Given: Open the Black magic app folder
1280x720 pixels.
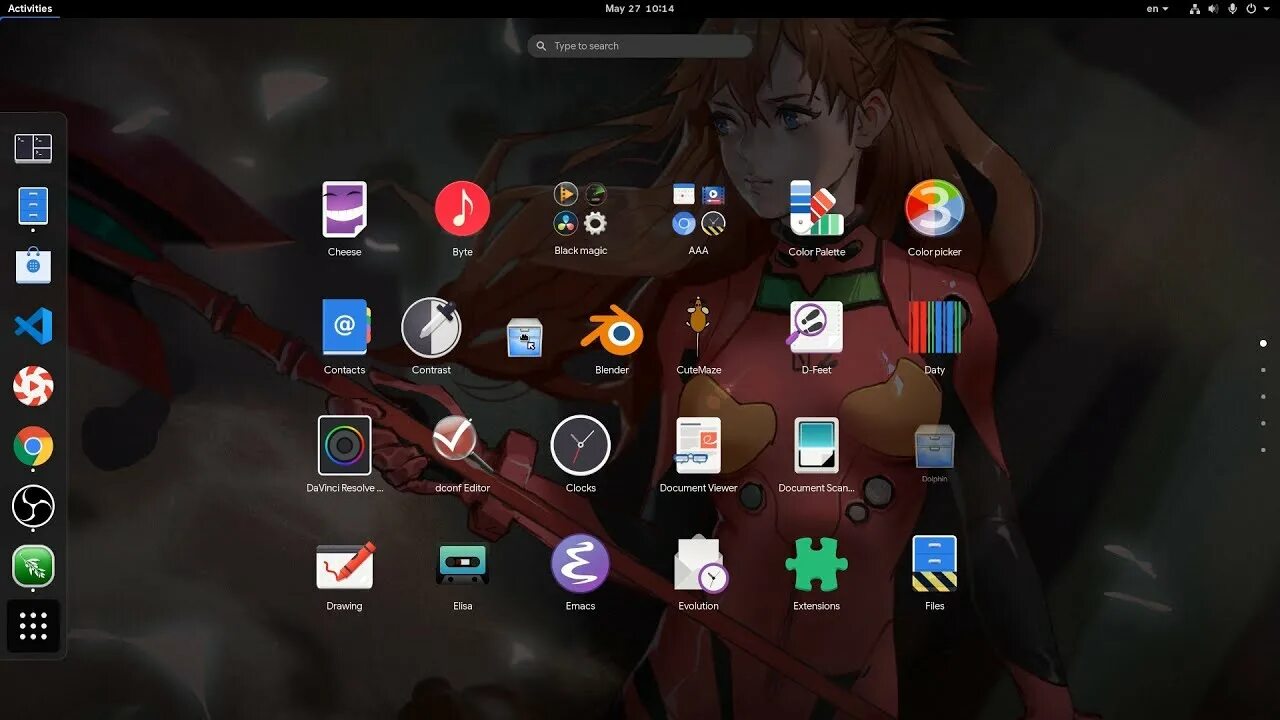Looking at the screenshot, I should pyautogui.click(x=581, y=209).
